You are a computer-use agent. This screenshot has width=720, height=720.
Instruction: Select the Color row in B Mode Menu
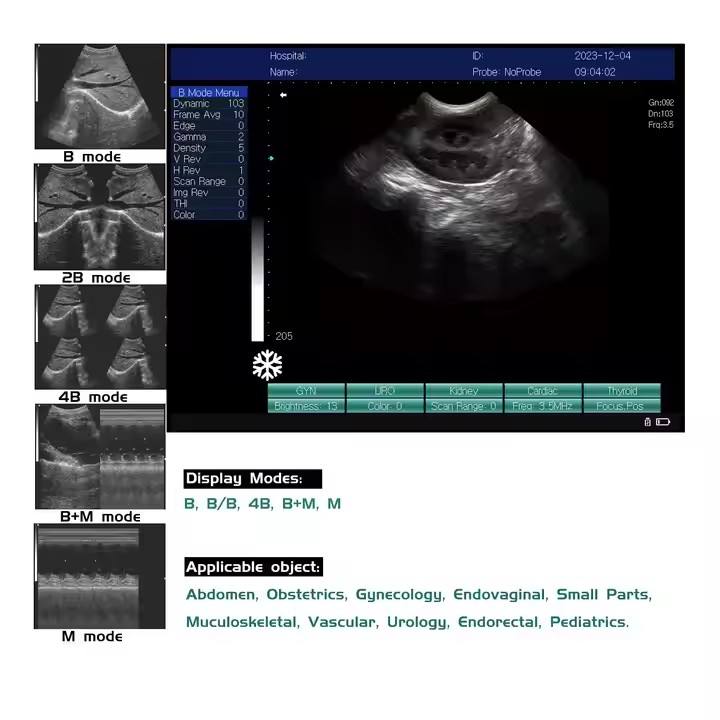tap(209, 214)
